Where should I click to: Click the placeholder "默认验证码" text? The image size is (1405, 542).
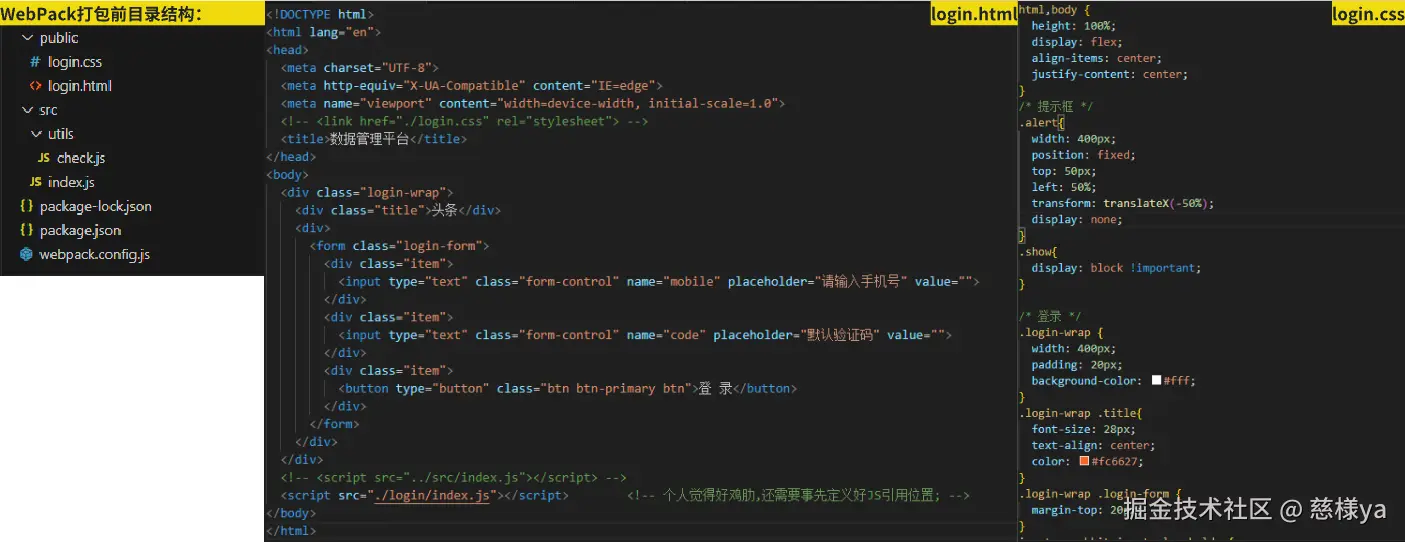click(x=839, y=335)
